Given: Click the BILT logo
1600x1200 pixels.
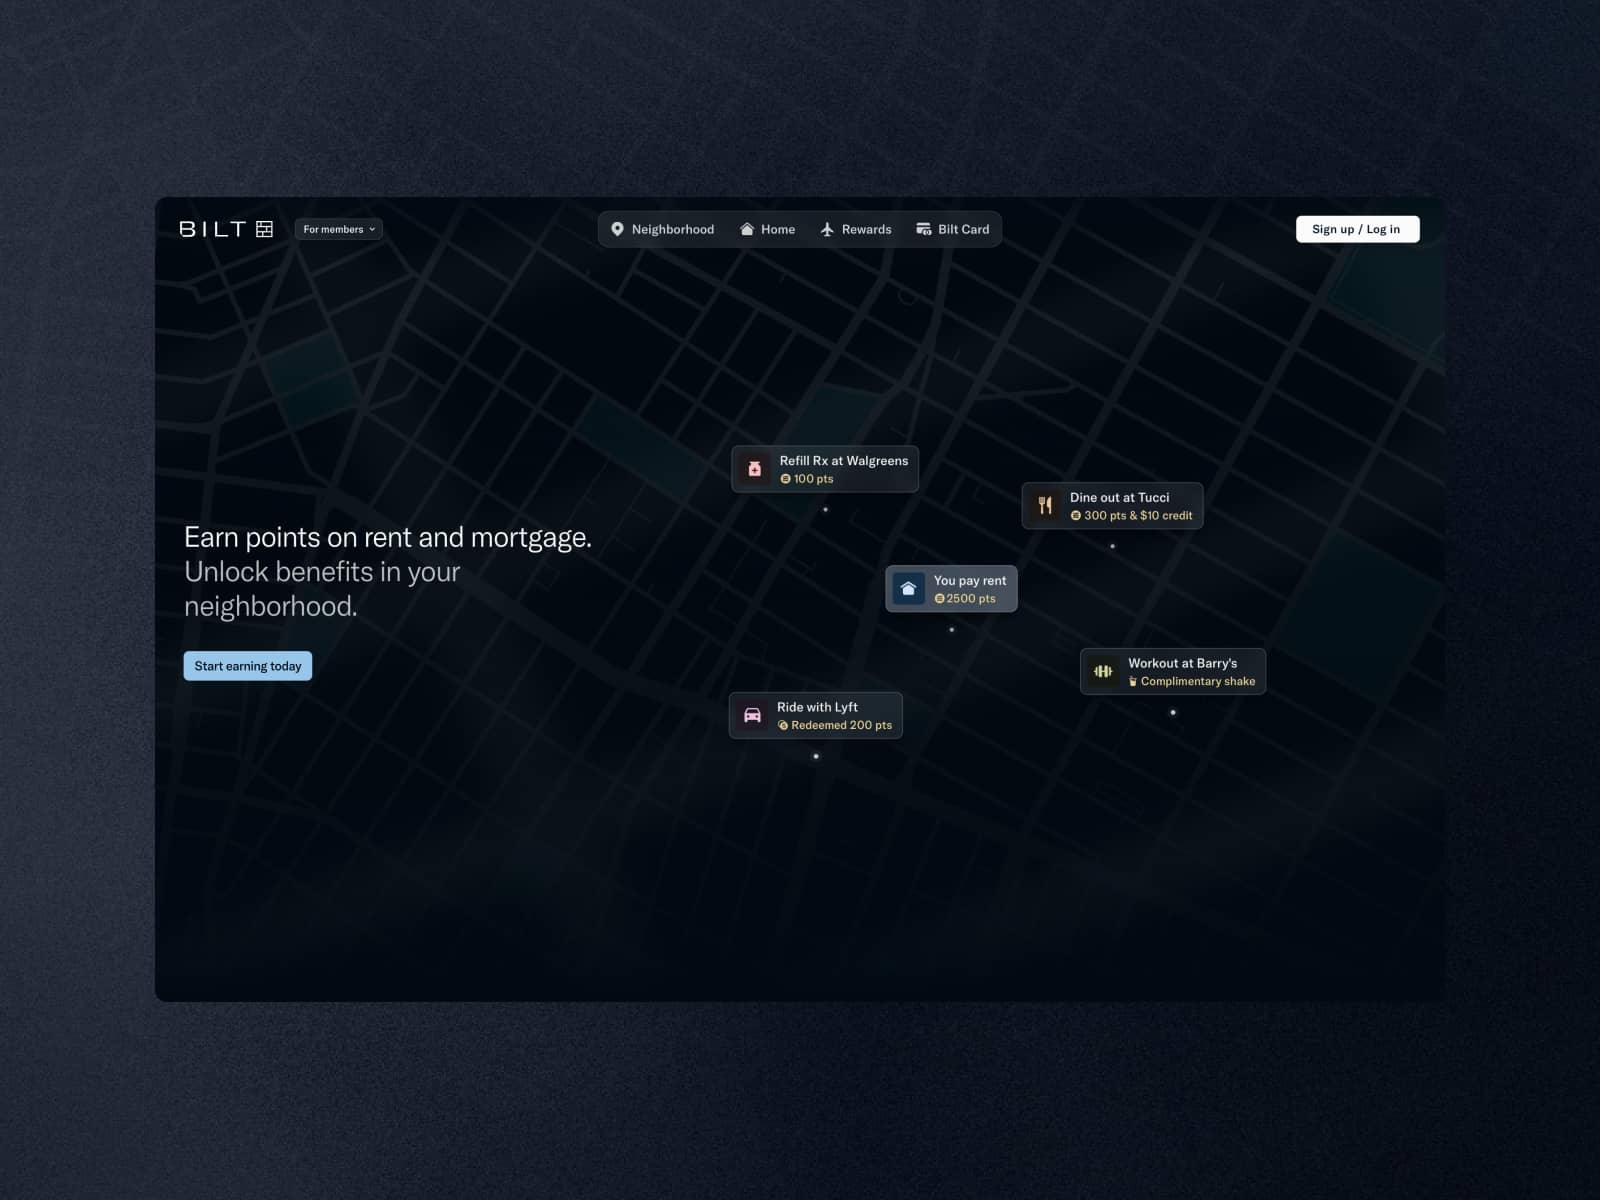Looking at the screenshot, I should [226, 229].
